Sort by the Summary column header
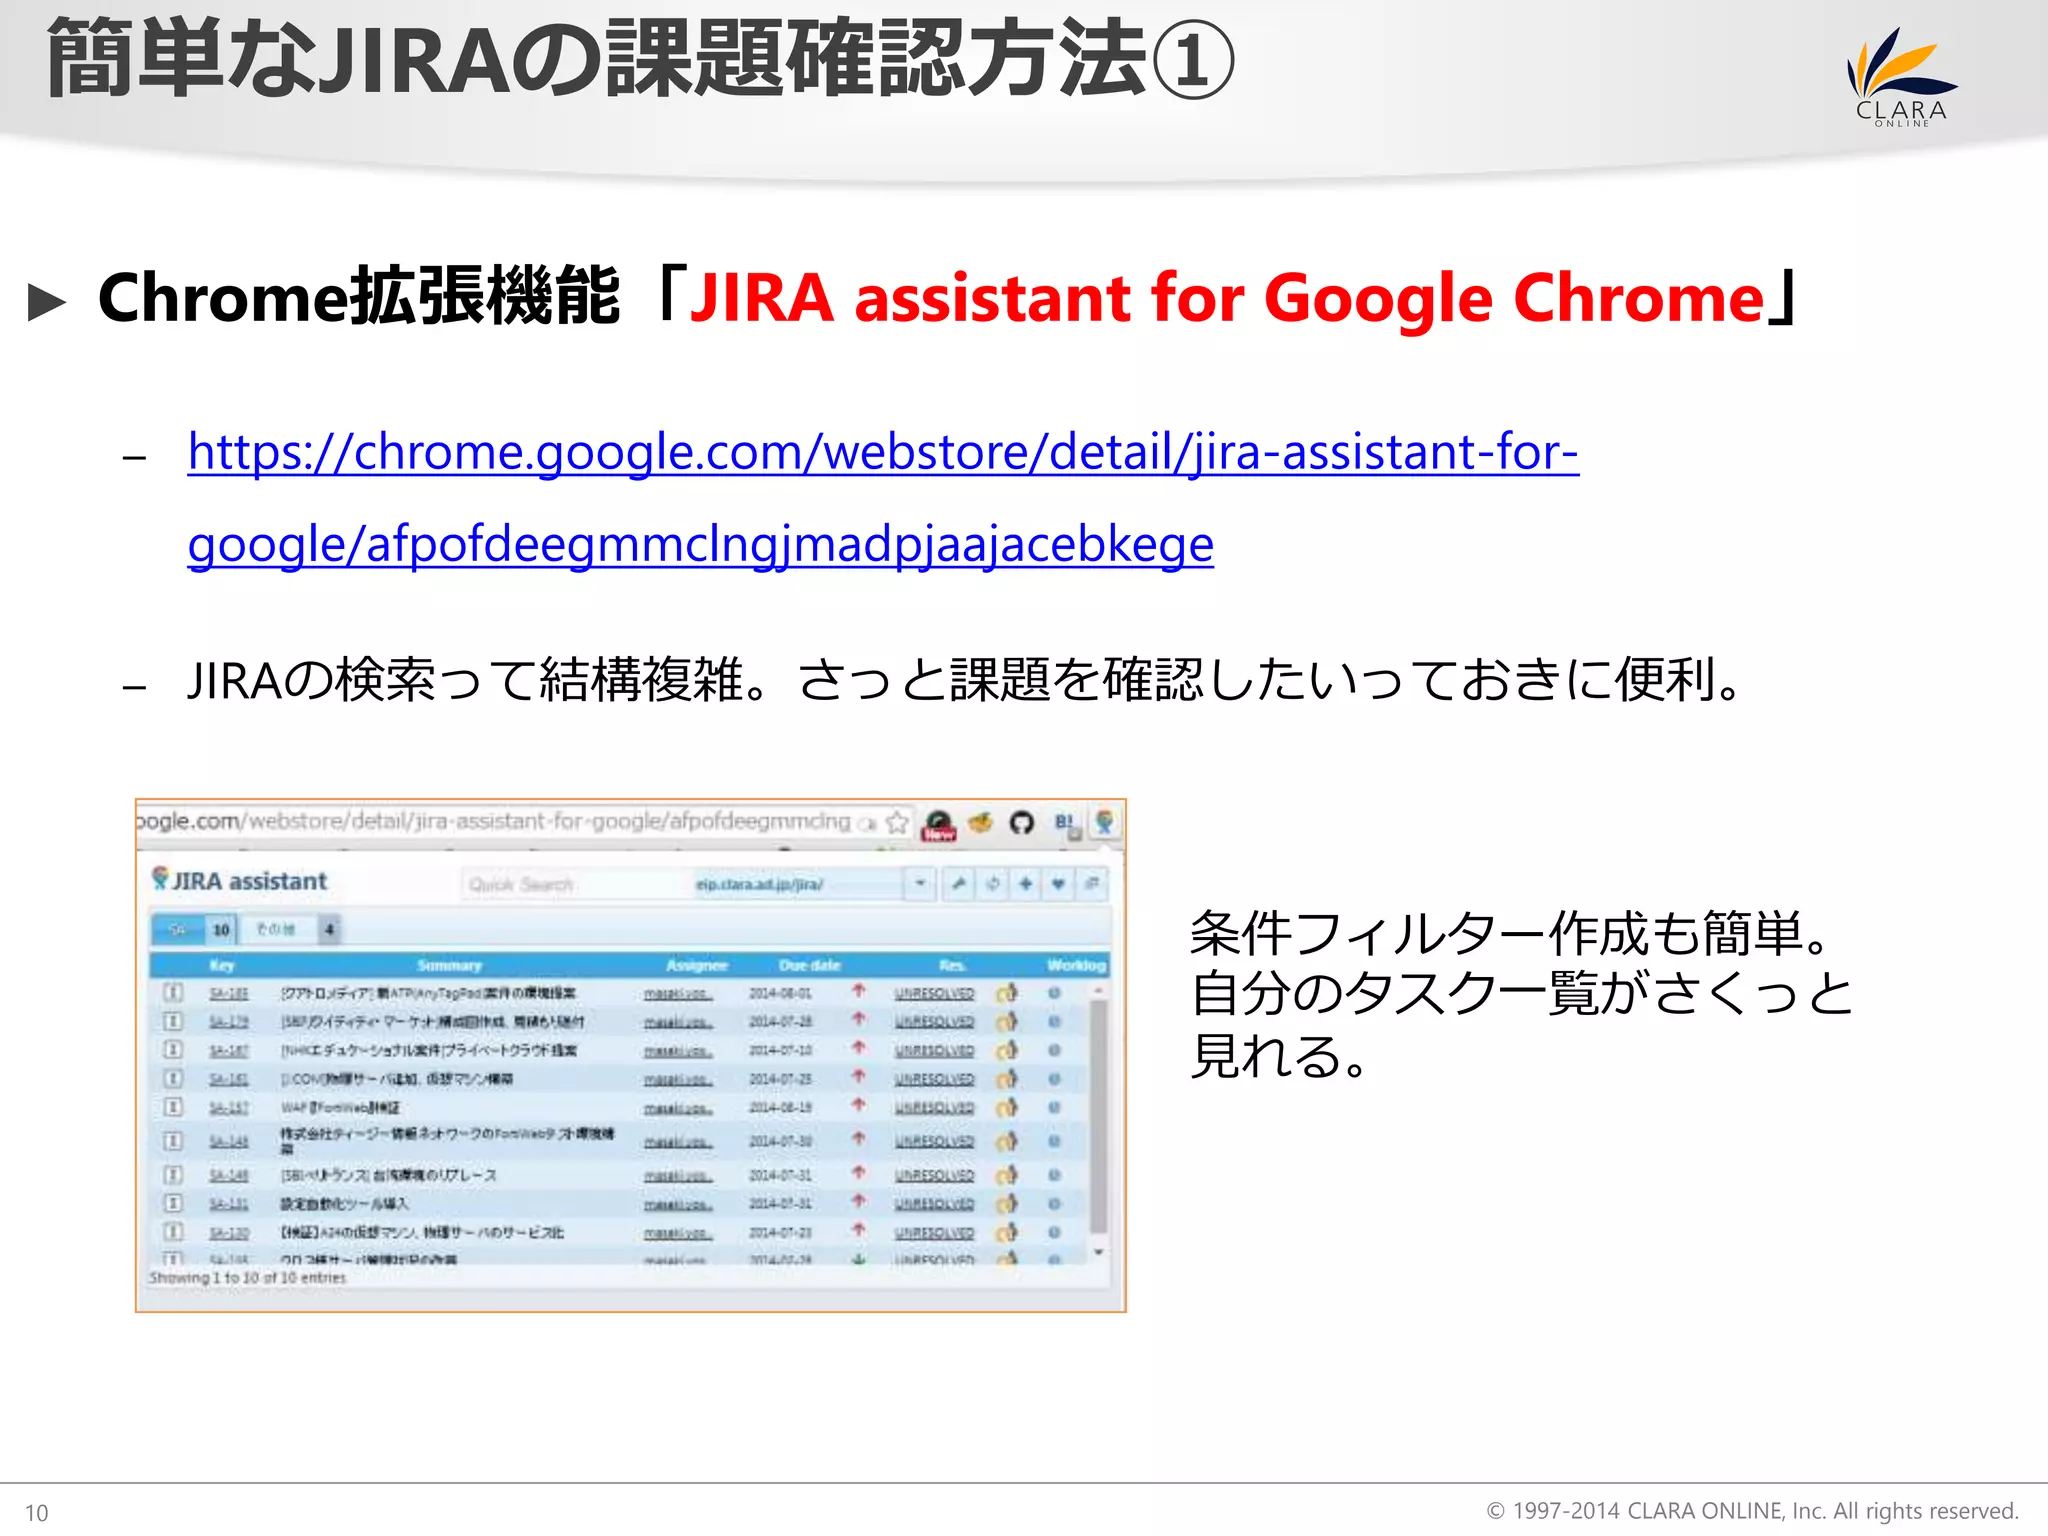The width and height of the screenshot is (2048, 1536). pos(449,965)
